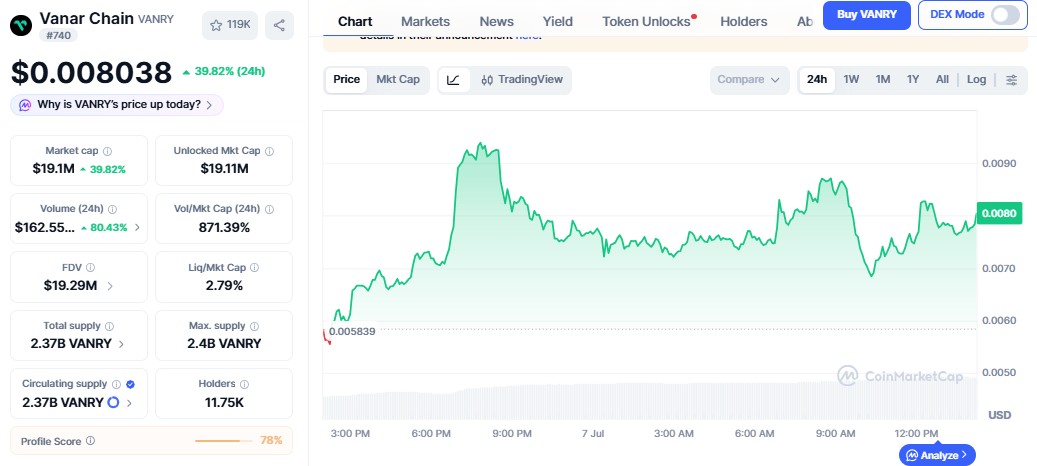Click the 78% profile score value
Screen dimensions: 1037x466
tap(271, 440)
